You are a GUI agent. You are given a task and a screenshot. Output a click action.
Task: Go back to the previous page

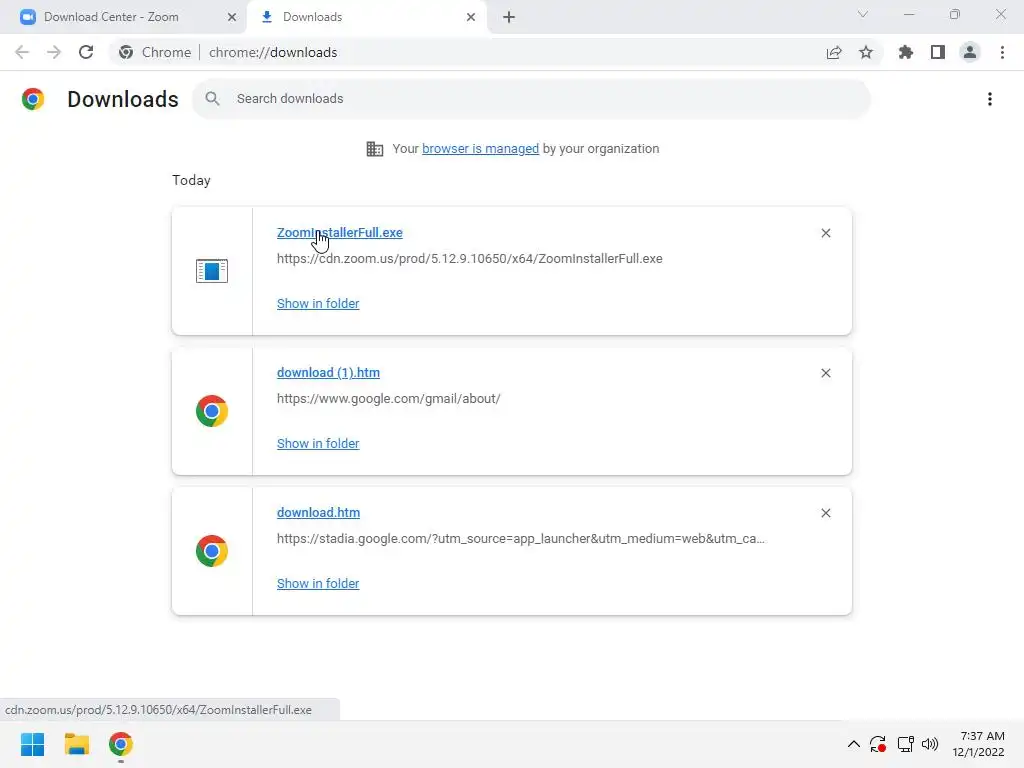click(x=22, y=52)
